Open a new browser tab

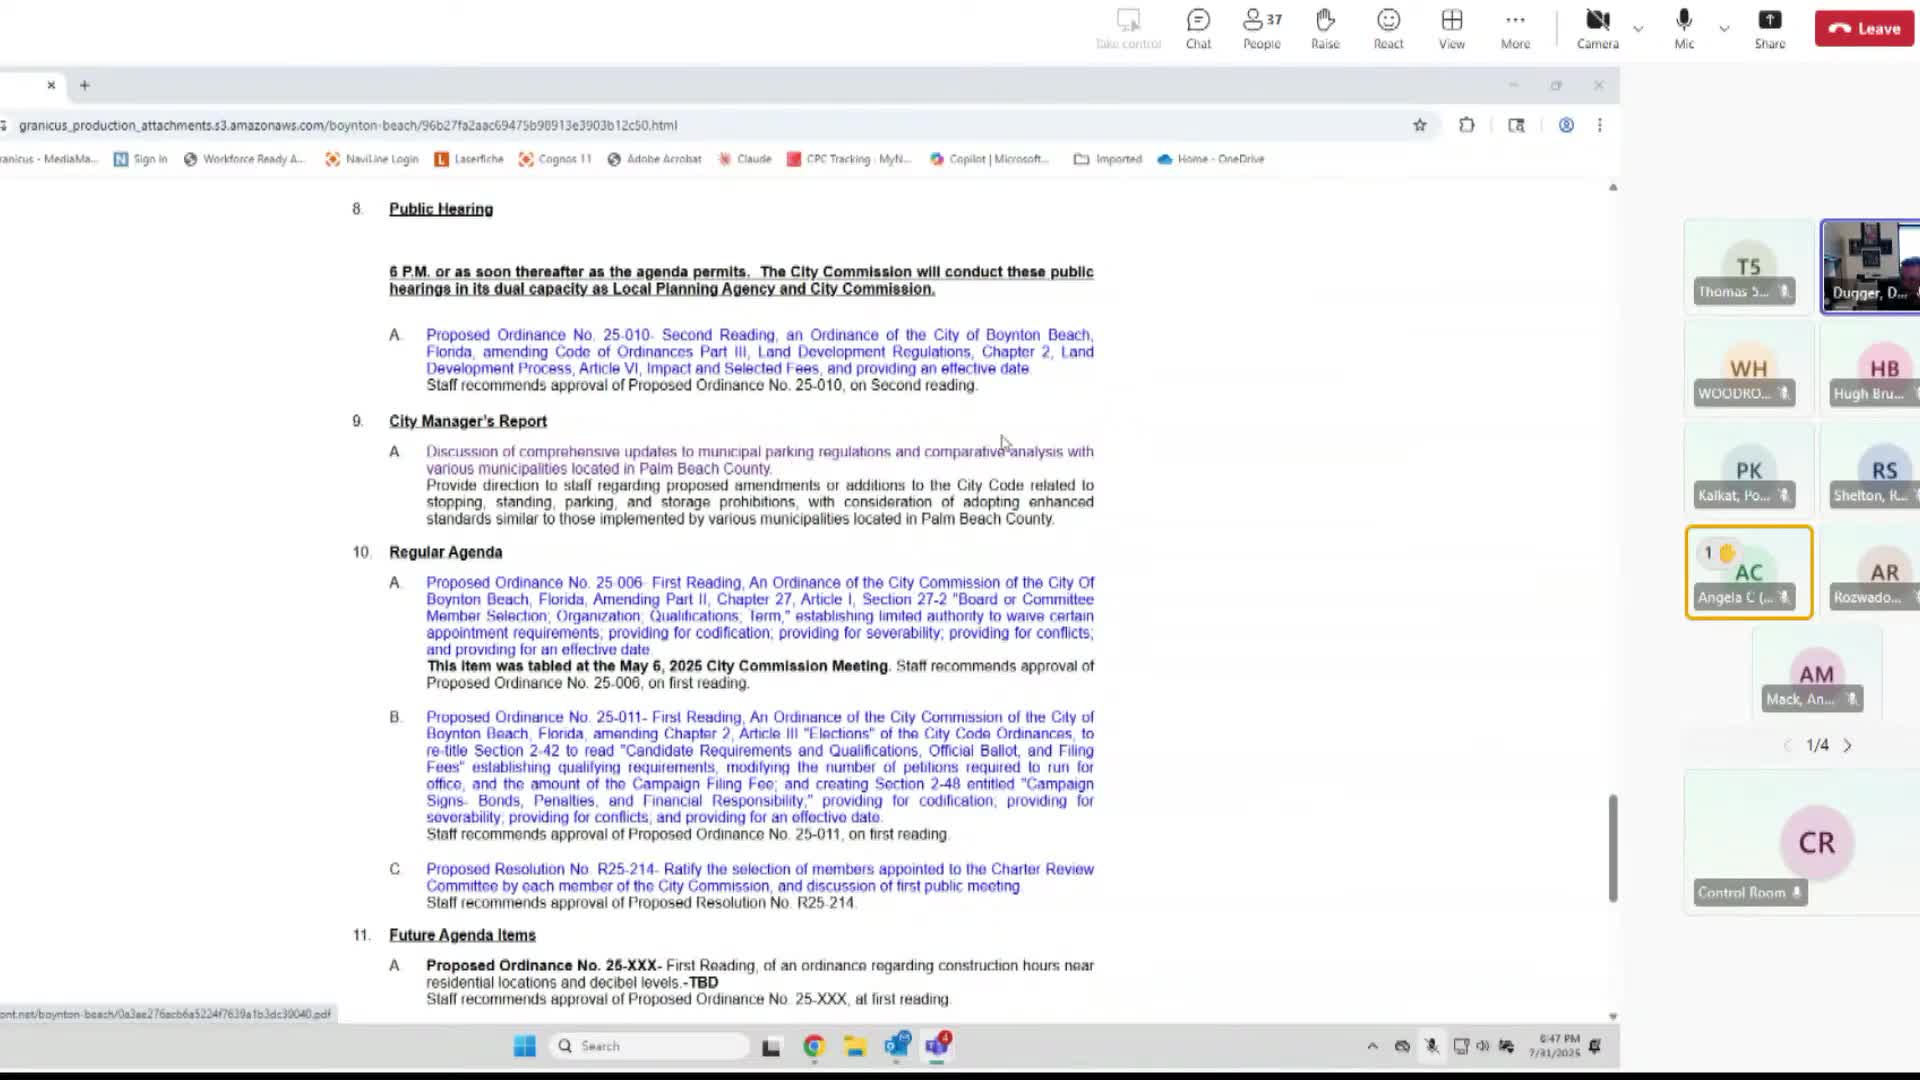click(x=85, y=85)
